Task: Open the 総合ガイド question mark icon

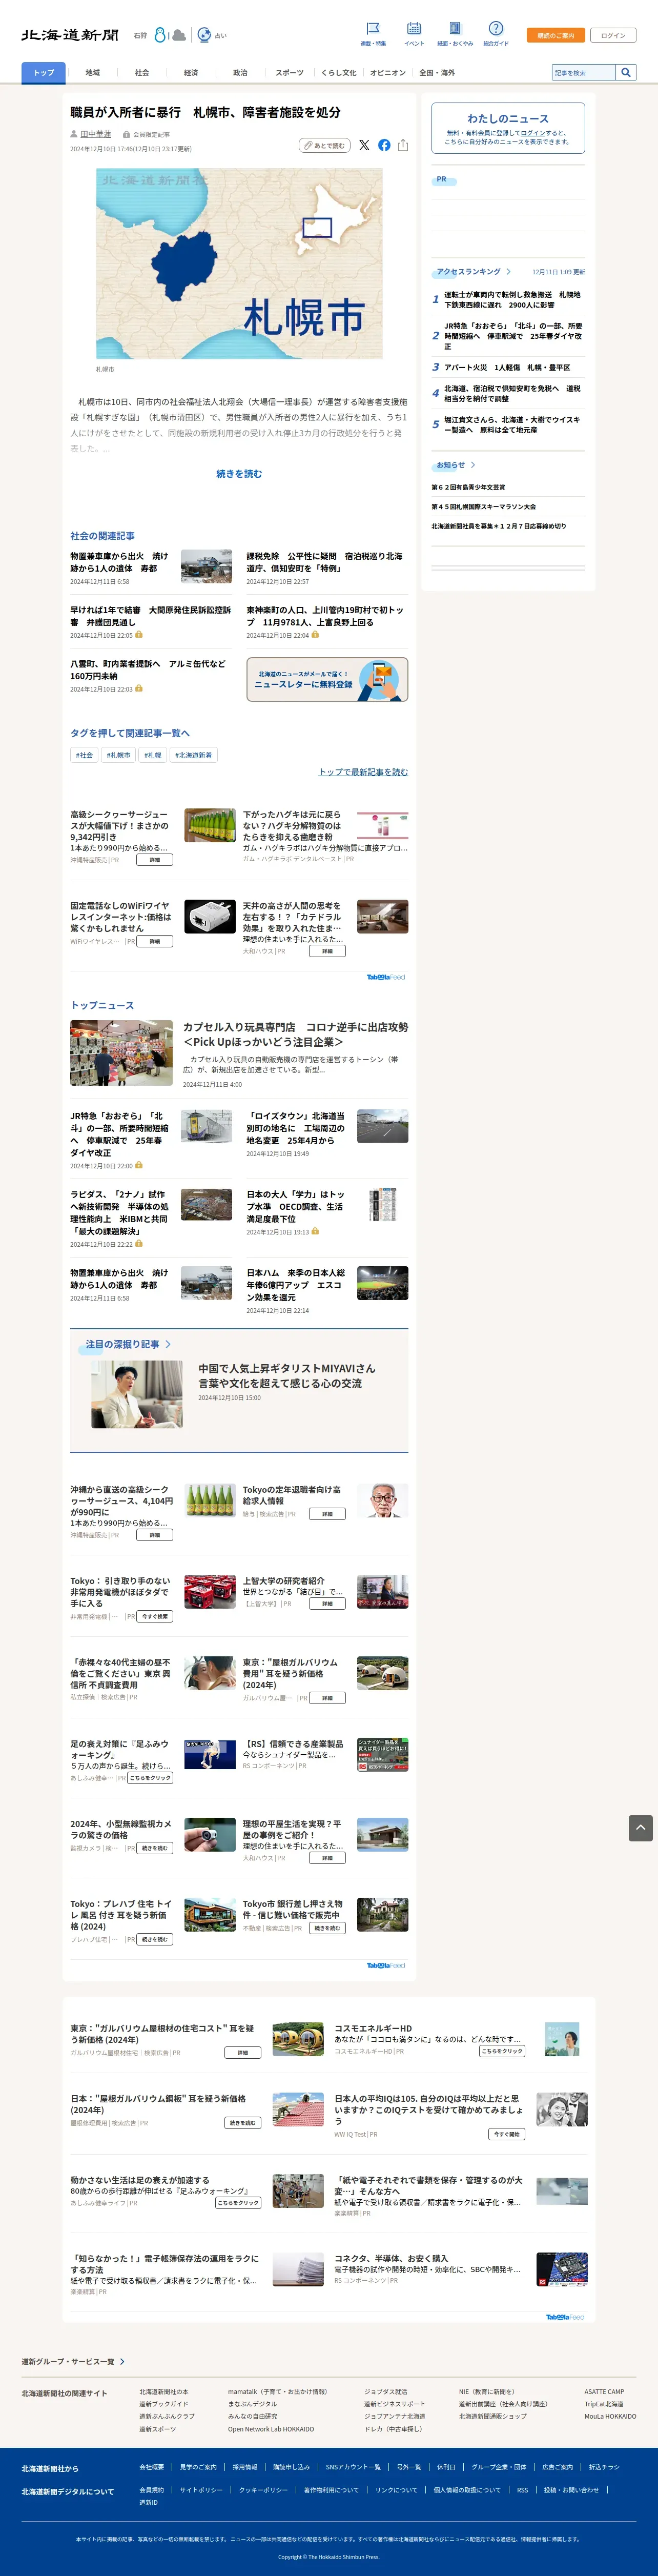Action: [x=496, y=29]
